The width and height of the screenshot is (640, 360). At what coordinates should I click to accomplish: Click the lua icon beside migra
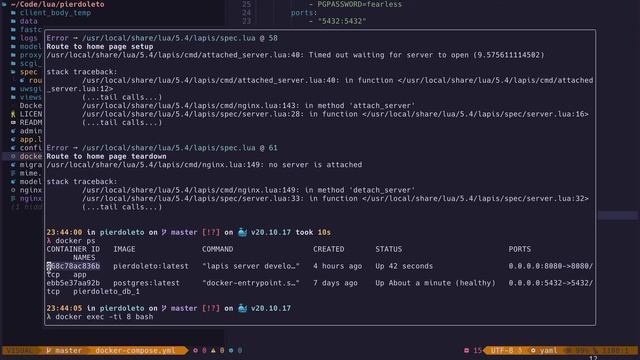click(x=13, y=165)
